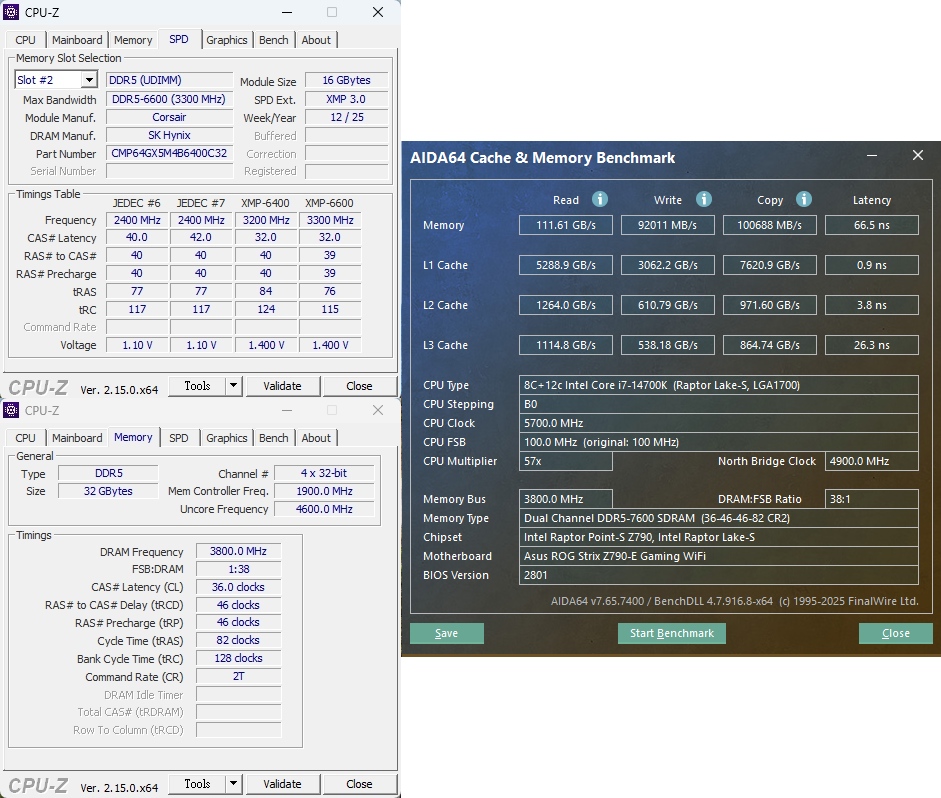The image size is (941, 798).
Task: Open Mainboard tab in bottom CPU-Z window
Action: point(77,438)
